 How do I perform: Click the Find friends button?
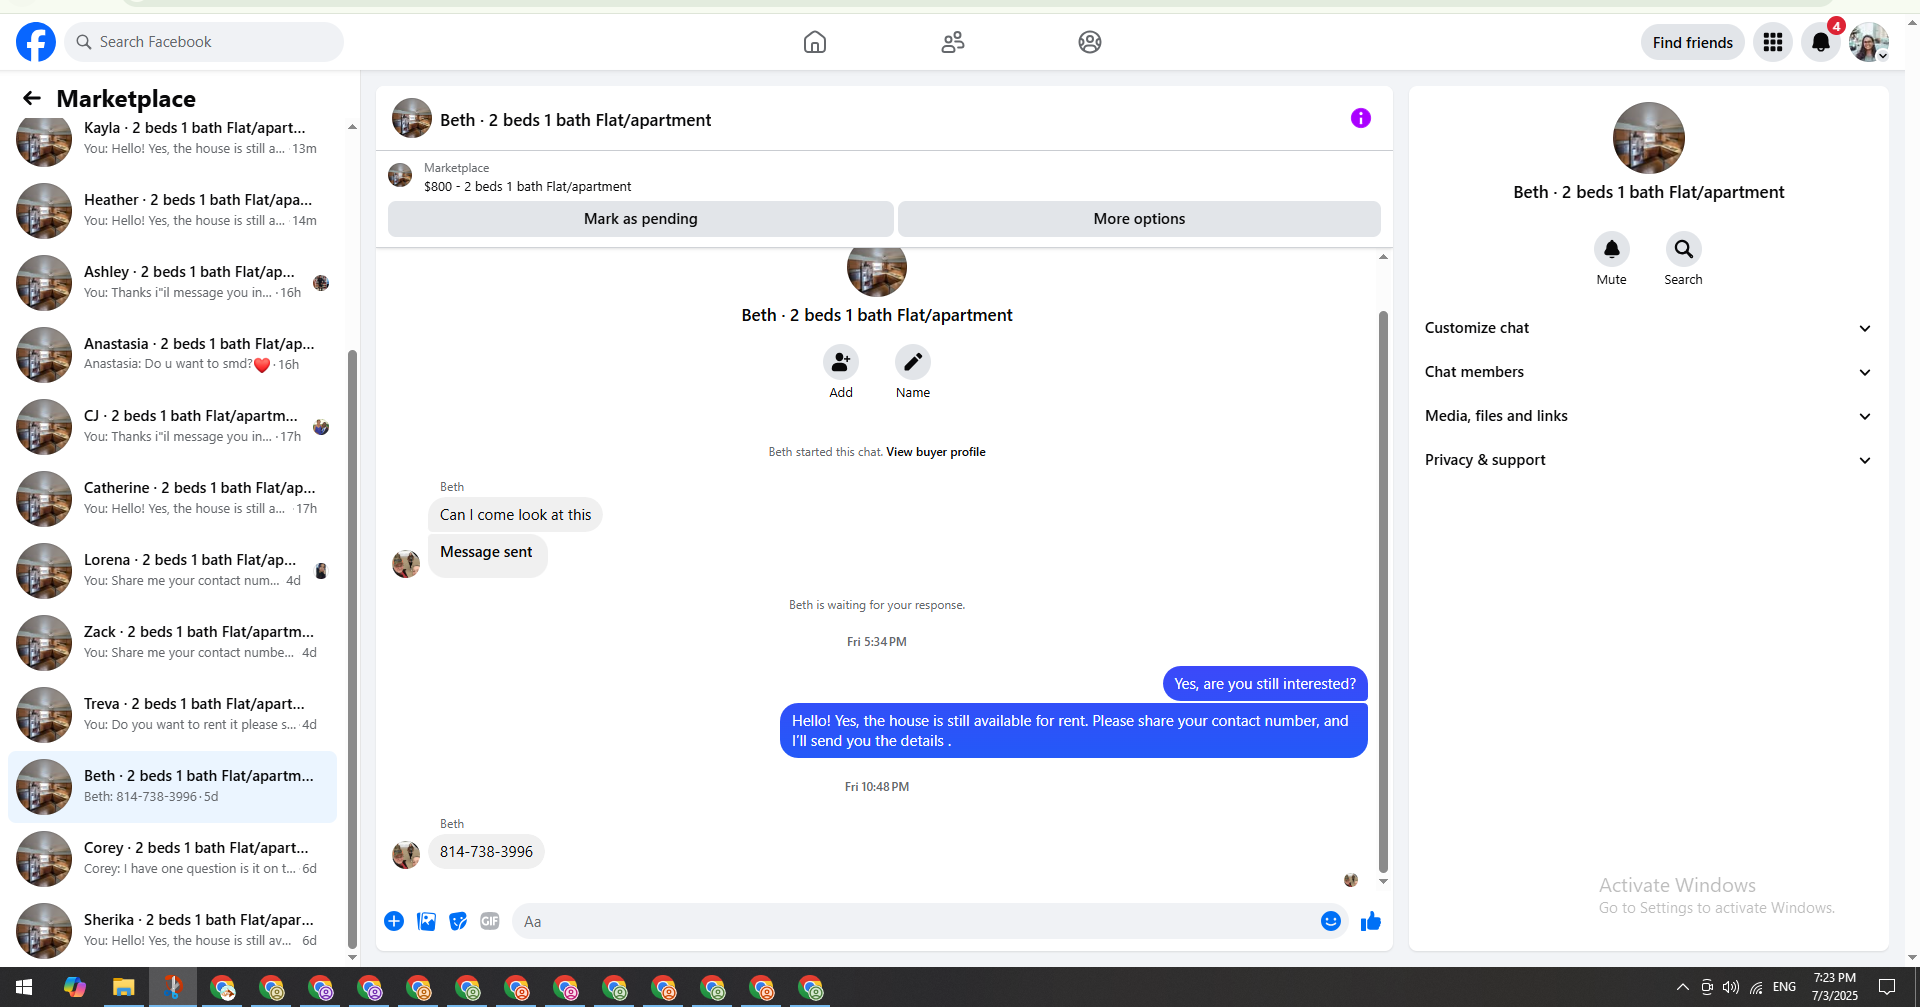pos(1693,42)
